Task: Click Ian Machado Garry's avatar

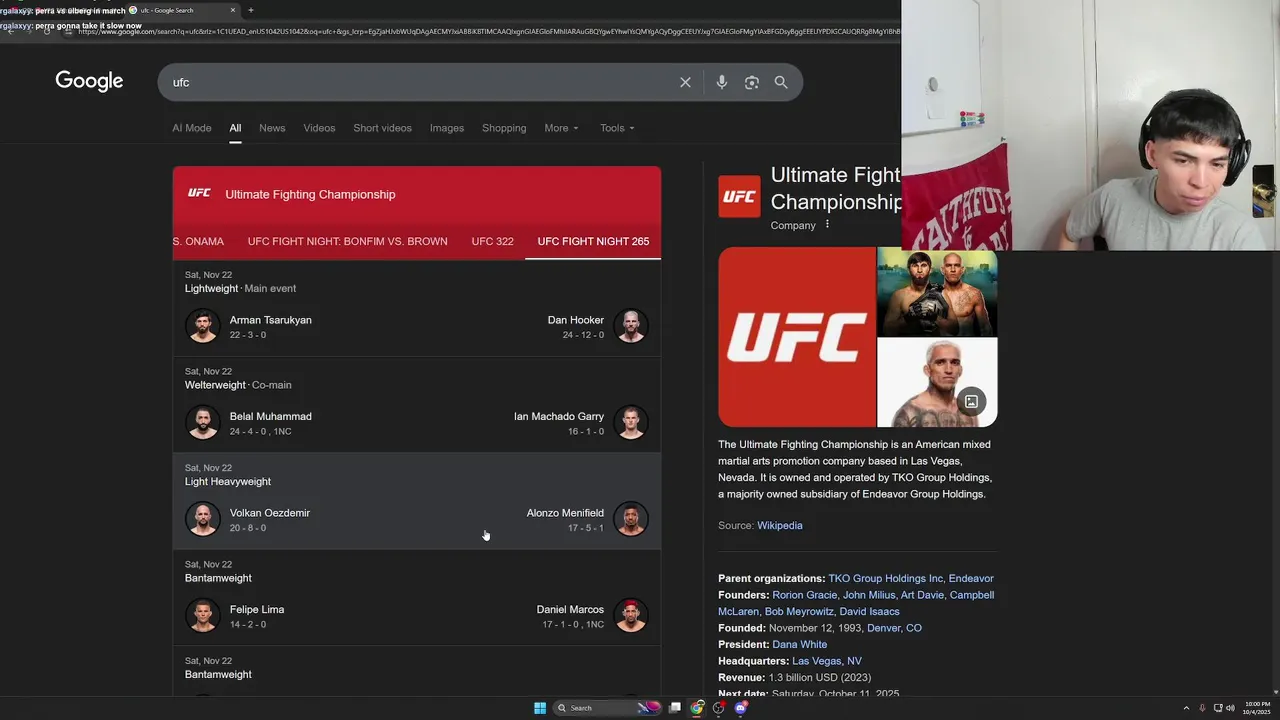Action: coord(630,422)
